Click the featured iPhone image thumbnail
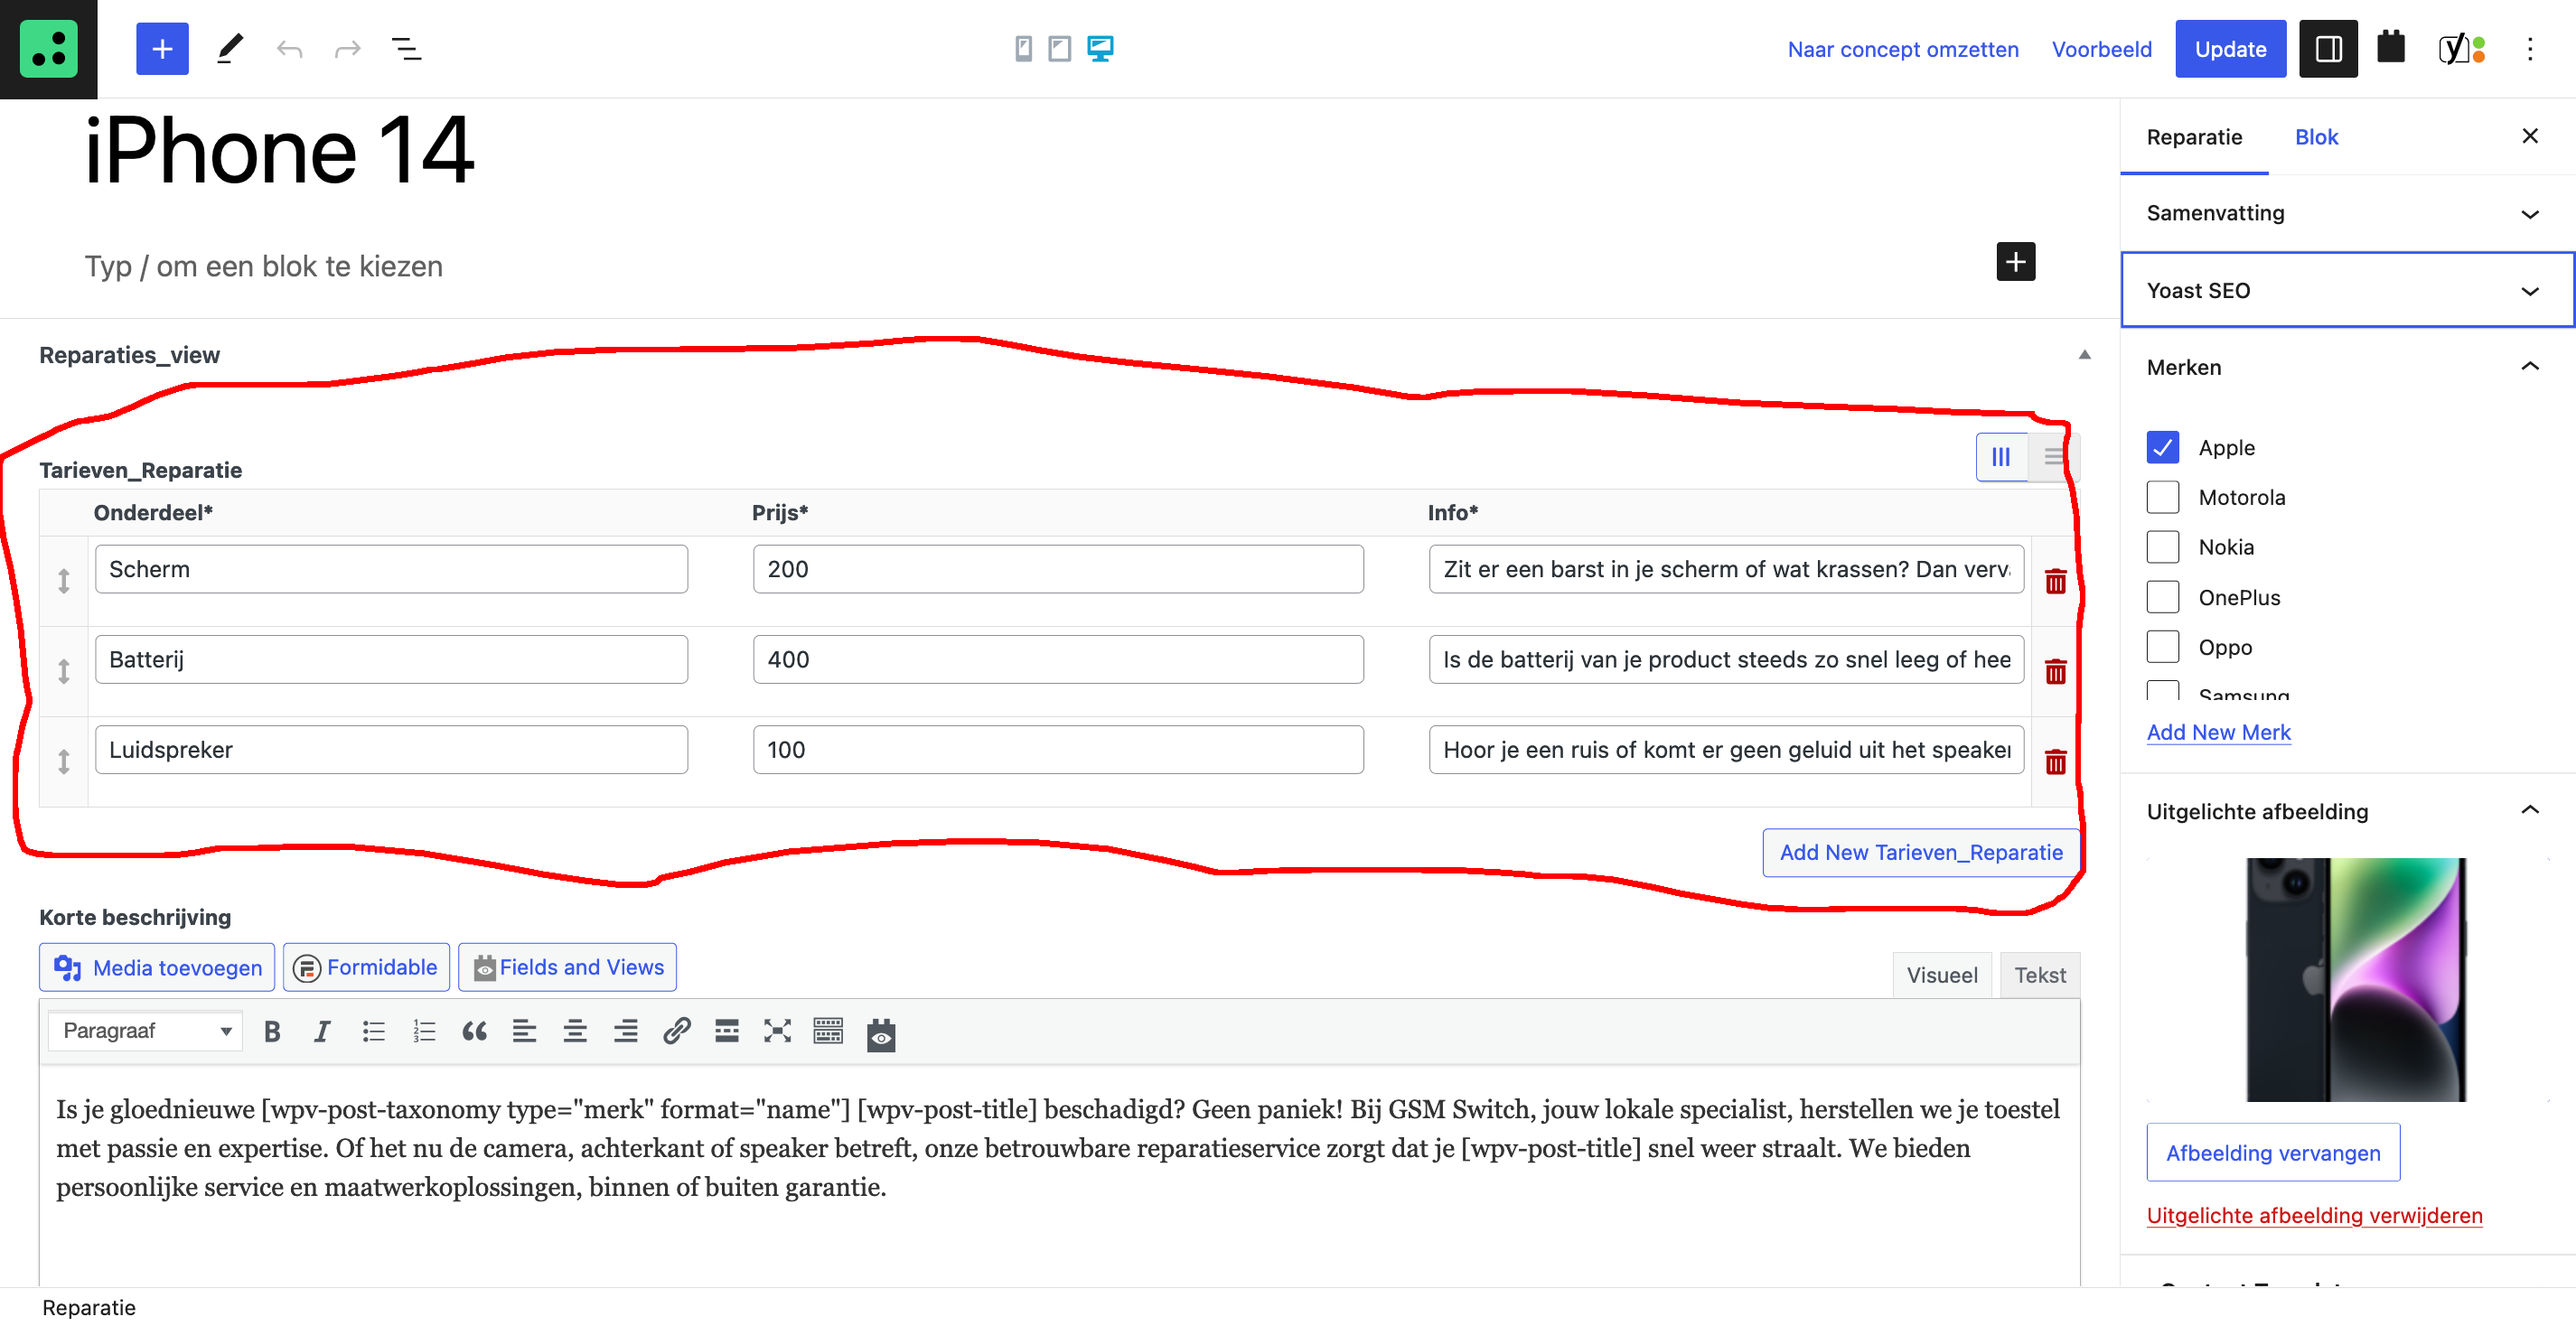The height and width of the screenshot is (1326, 2576). pyautogui.click(x=2356, y=979)
